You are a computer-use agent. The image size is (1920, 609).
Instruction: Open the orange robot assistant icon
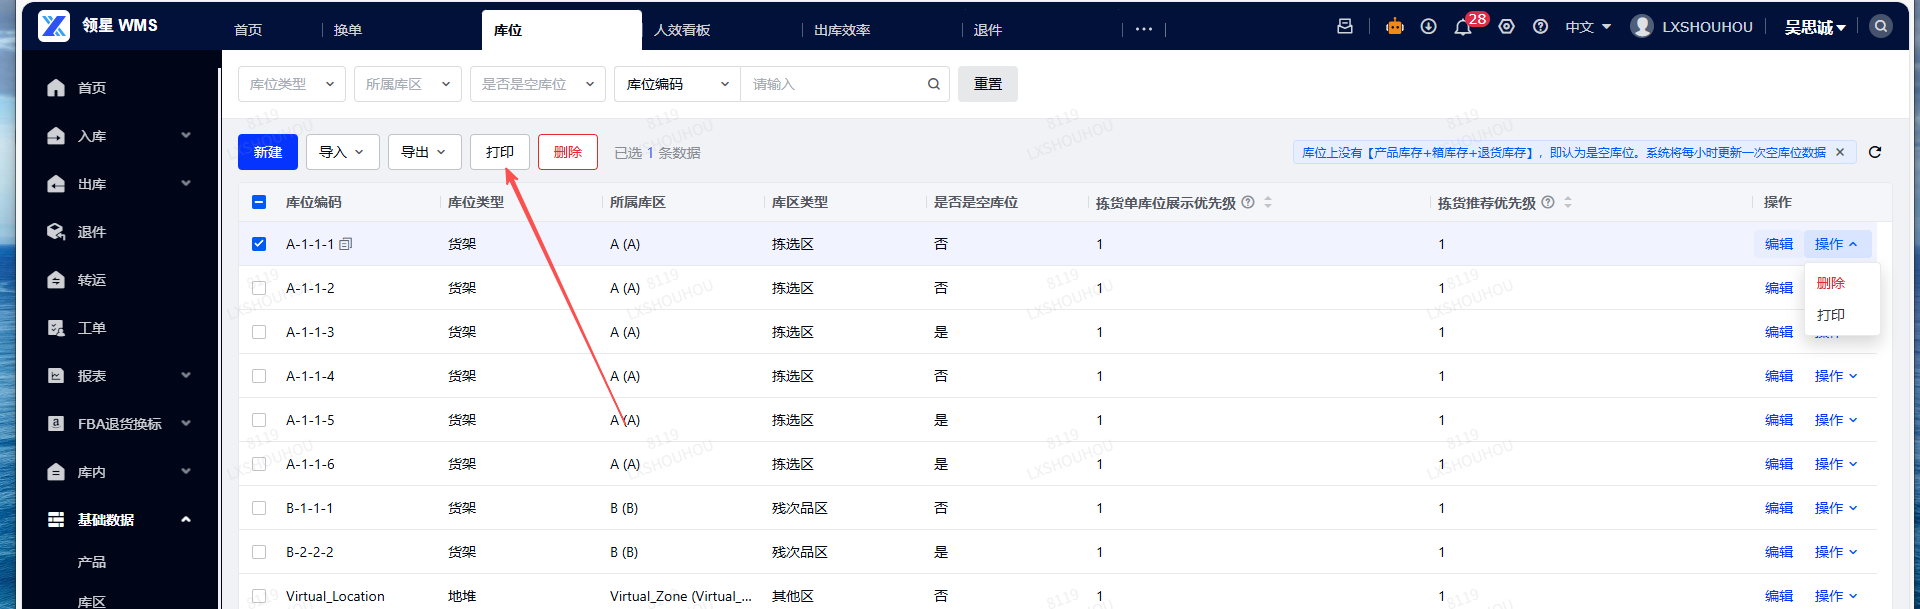pyautogui.click(x=1395, y=27)
